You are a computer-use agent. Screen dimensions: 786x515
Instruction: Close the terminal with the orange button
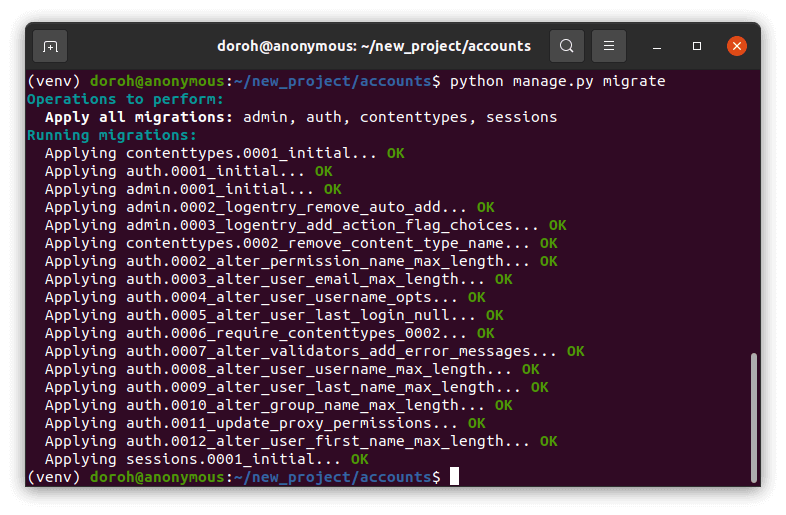click(737, 46)
